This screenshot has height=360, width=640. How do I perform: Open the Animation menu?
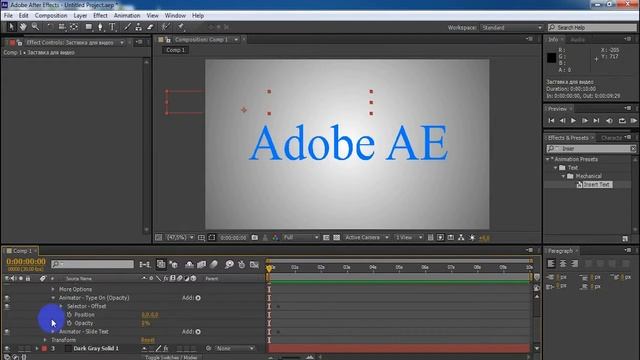[127, 16]
